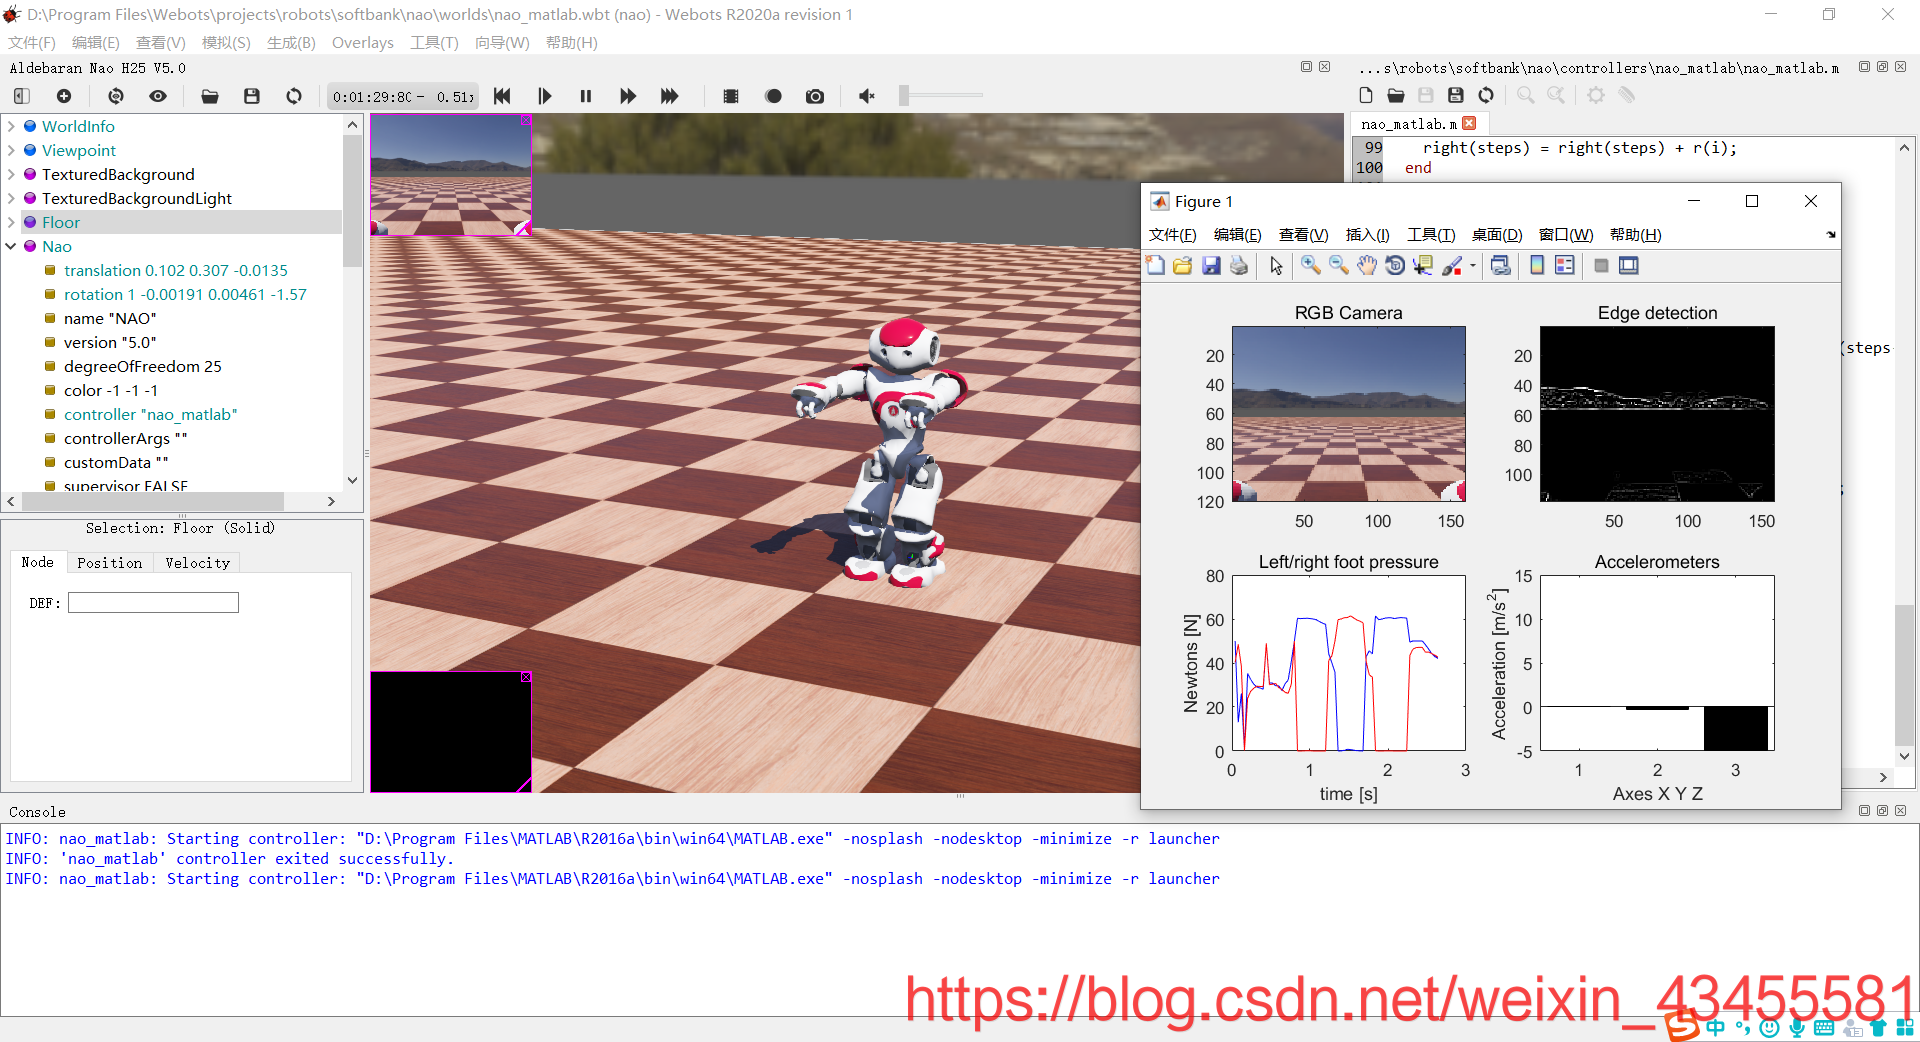Hide the scene tree with the Webots sidebar icon
The image size is (1920, 1042).
(22, 96)
